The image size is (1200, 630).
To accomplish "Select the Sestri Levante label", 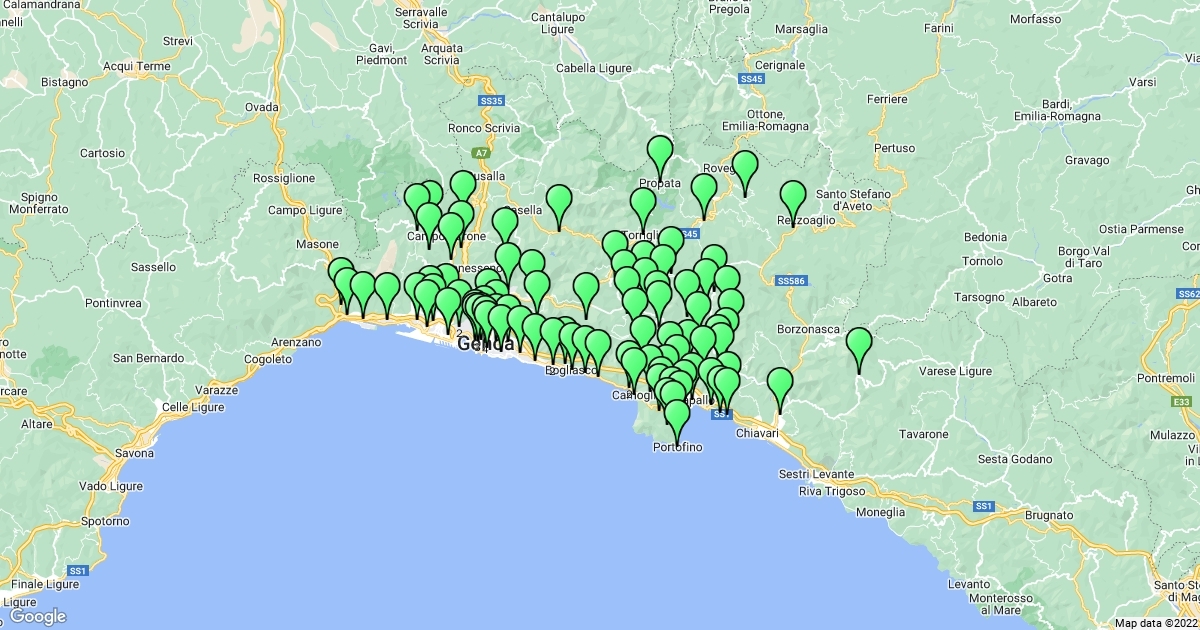I will tap(816, 474).
